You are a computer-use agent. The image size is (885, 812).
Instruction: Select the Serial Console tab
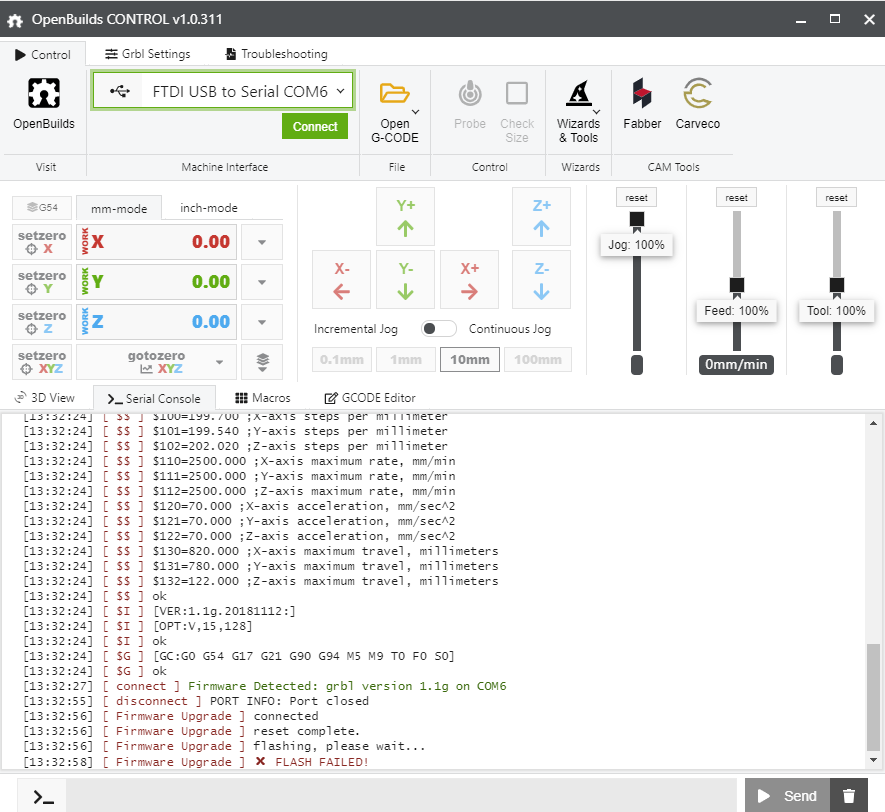(x=154, y=398)
